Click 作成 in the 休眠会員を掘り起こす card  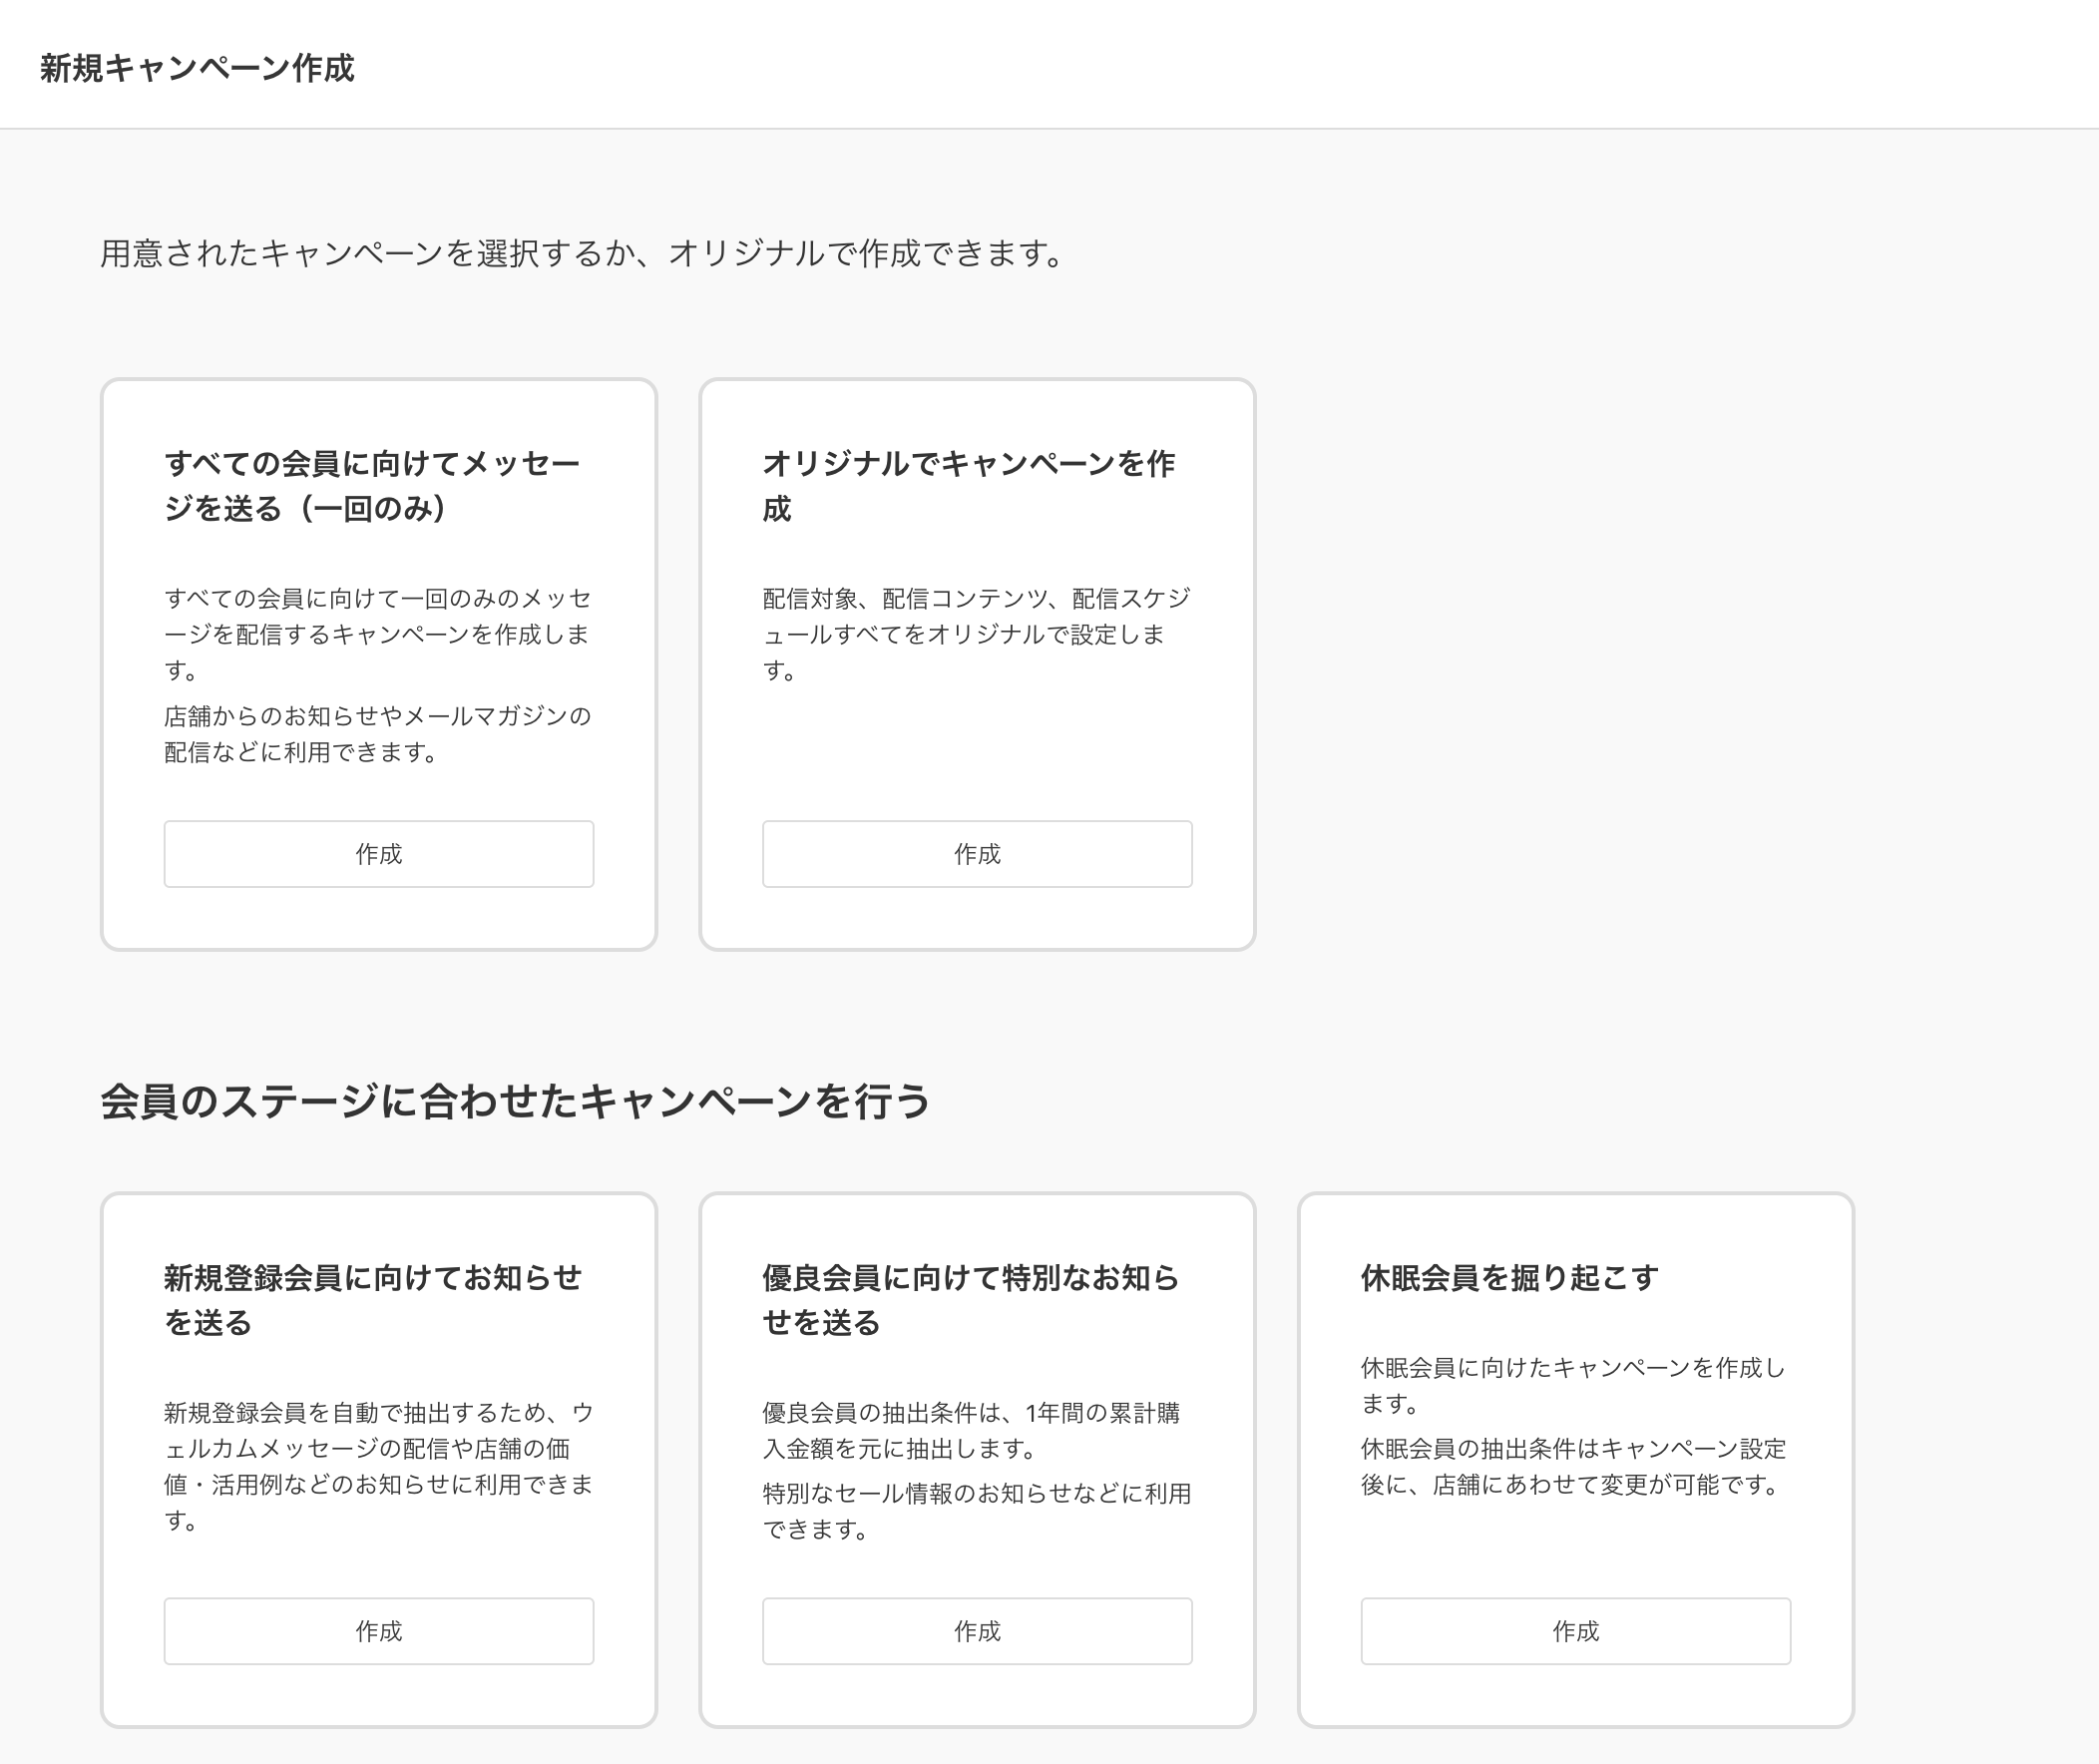click(x=1574, y=1631)
